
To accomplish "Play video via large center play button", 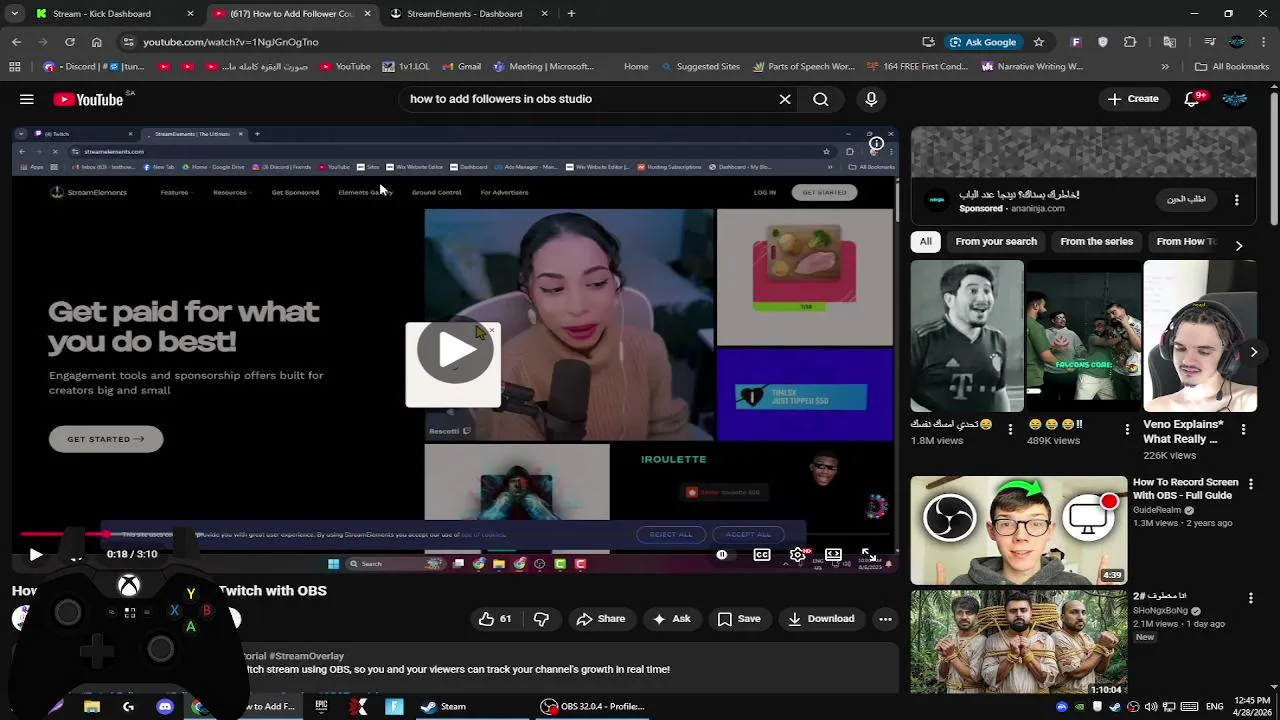I will [454, 352].
